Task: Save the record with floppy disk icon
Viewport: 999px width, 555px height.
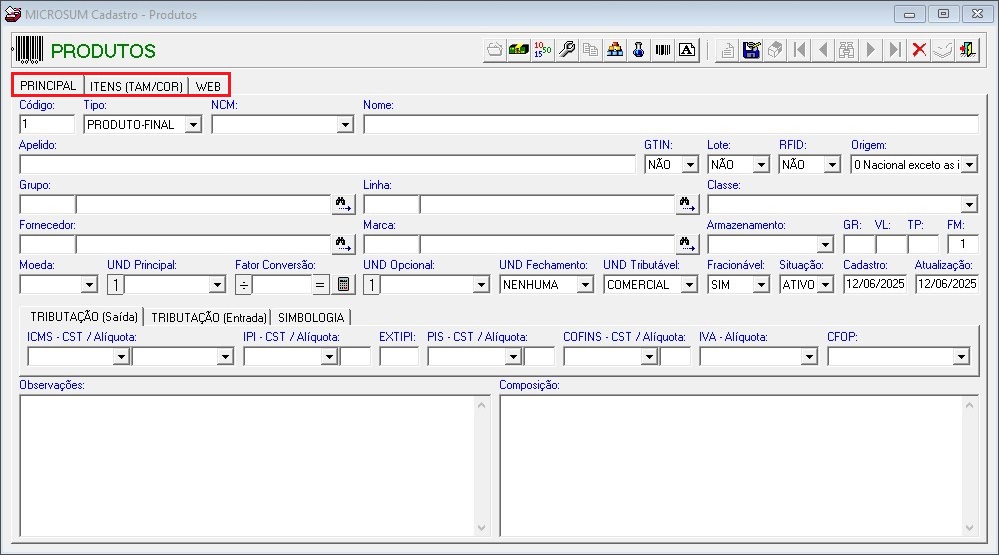Action: pyautogui.click(x=751, y=50)
